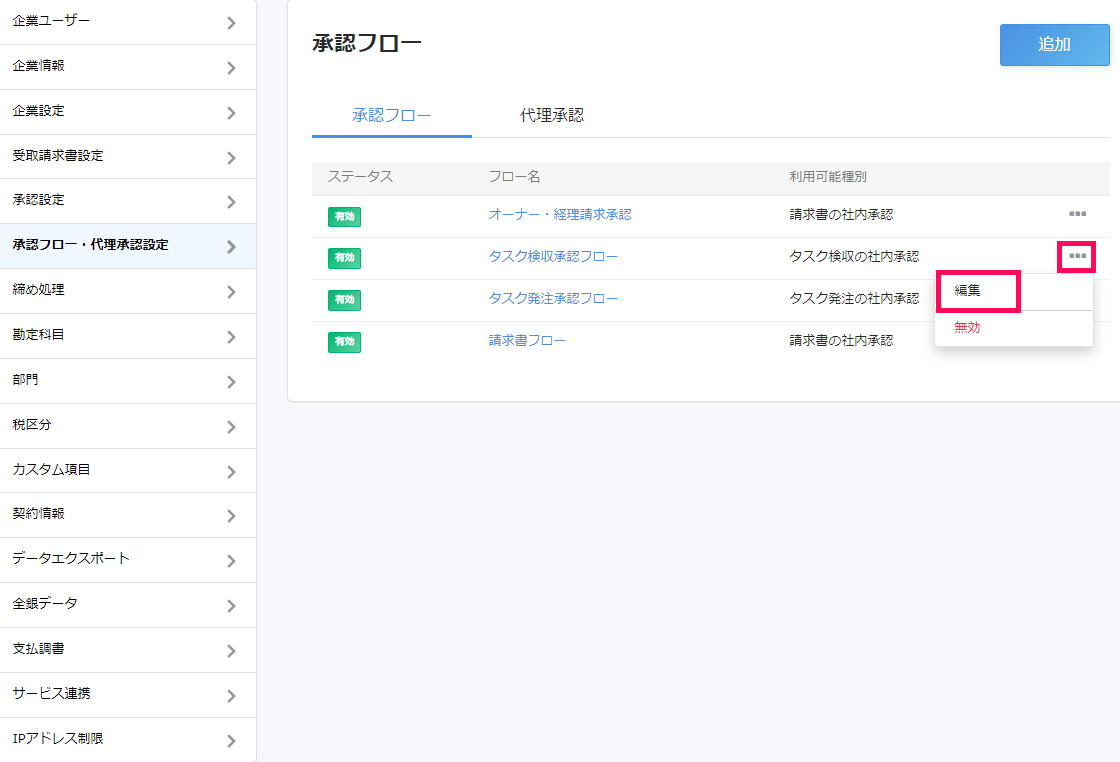This screenshot has height=762, width=1120.
Task: Click the chevron beside サービス連携
Action: (x=231, y=696)
